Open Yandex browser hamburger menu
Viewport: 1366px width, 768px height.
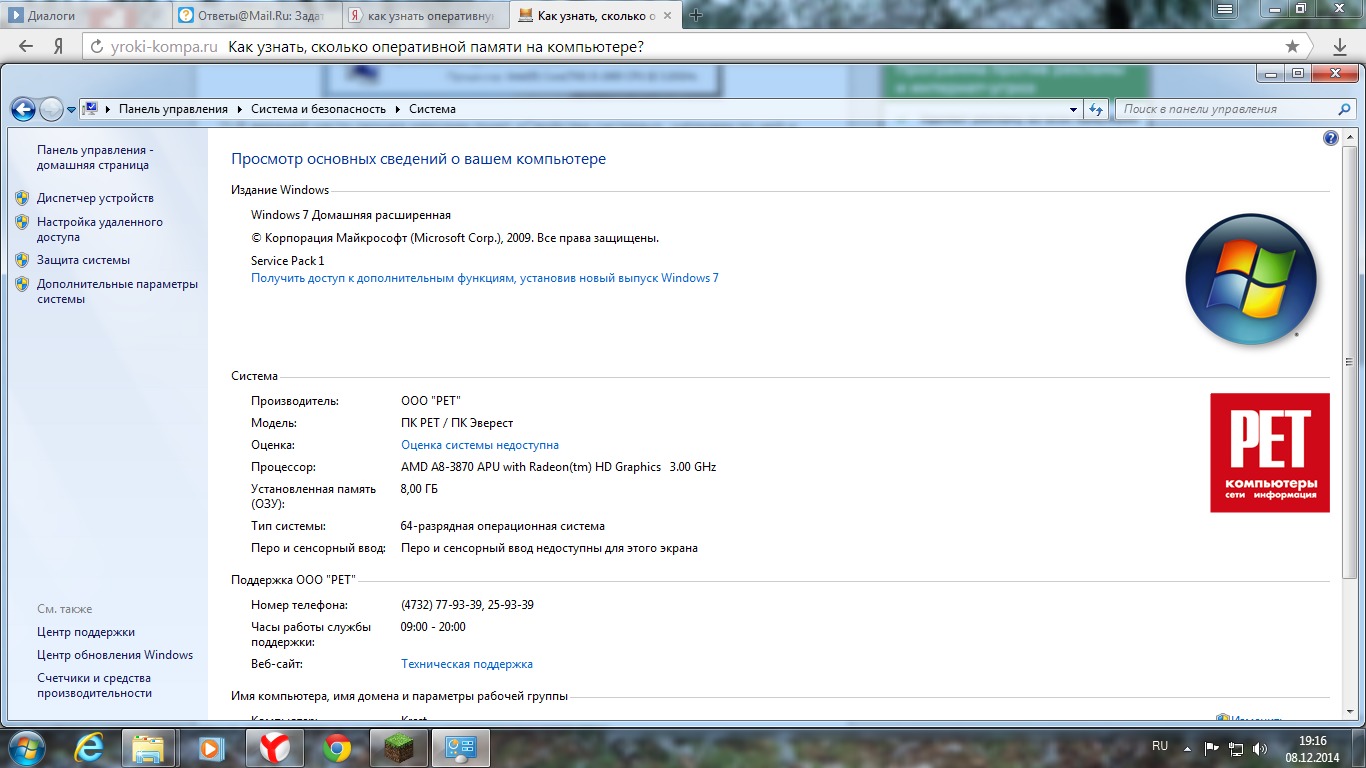[1224, 9]
